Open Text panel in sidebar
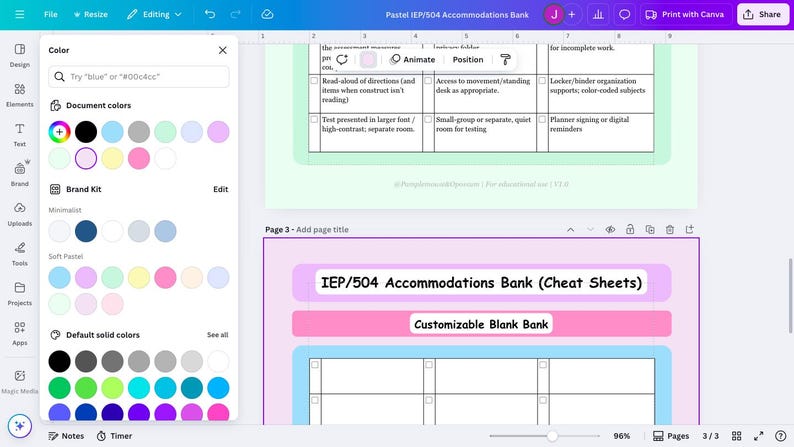The width and height of the screenshot is (794, 447). 20,135
